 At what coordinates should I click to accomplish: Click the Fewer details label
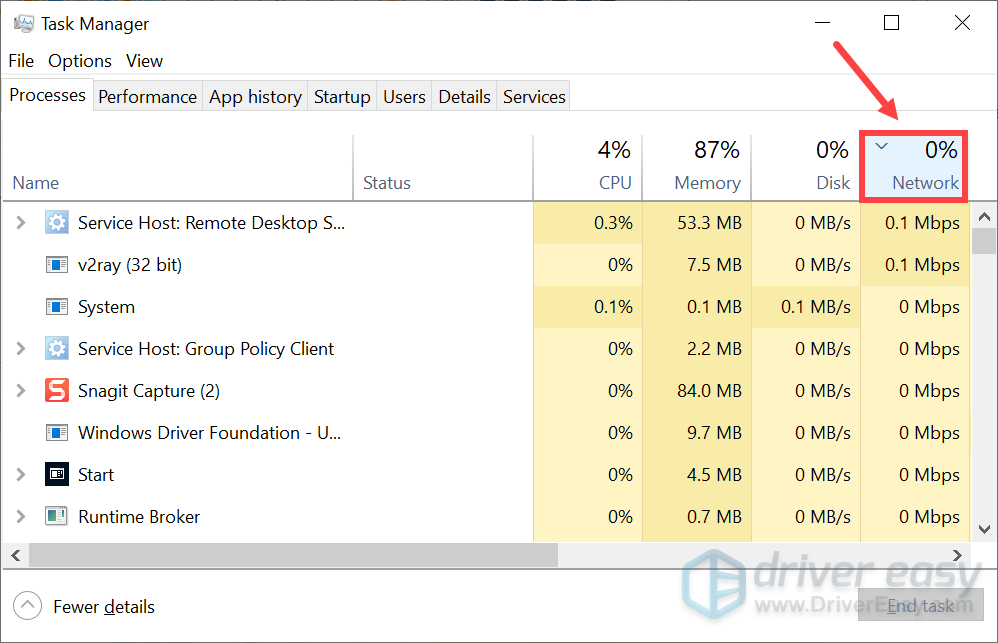point(104,607)
